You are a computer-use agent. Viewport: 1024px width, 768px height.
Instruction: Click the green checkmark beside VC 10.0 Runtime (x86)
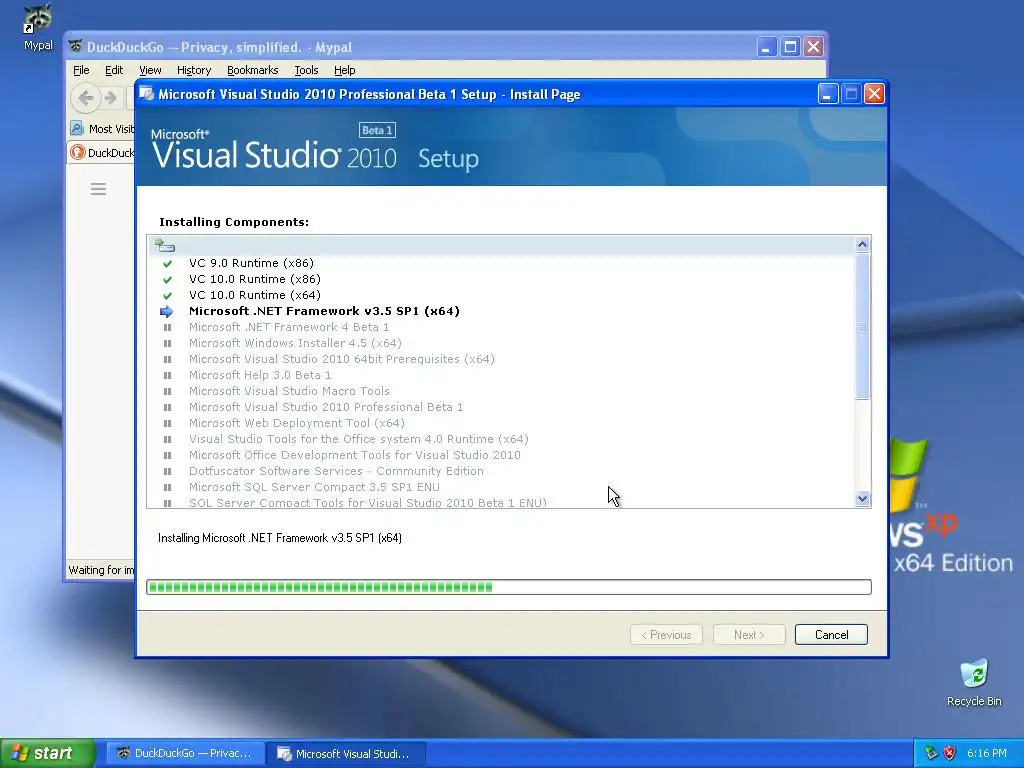click(167, 280)
